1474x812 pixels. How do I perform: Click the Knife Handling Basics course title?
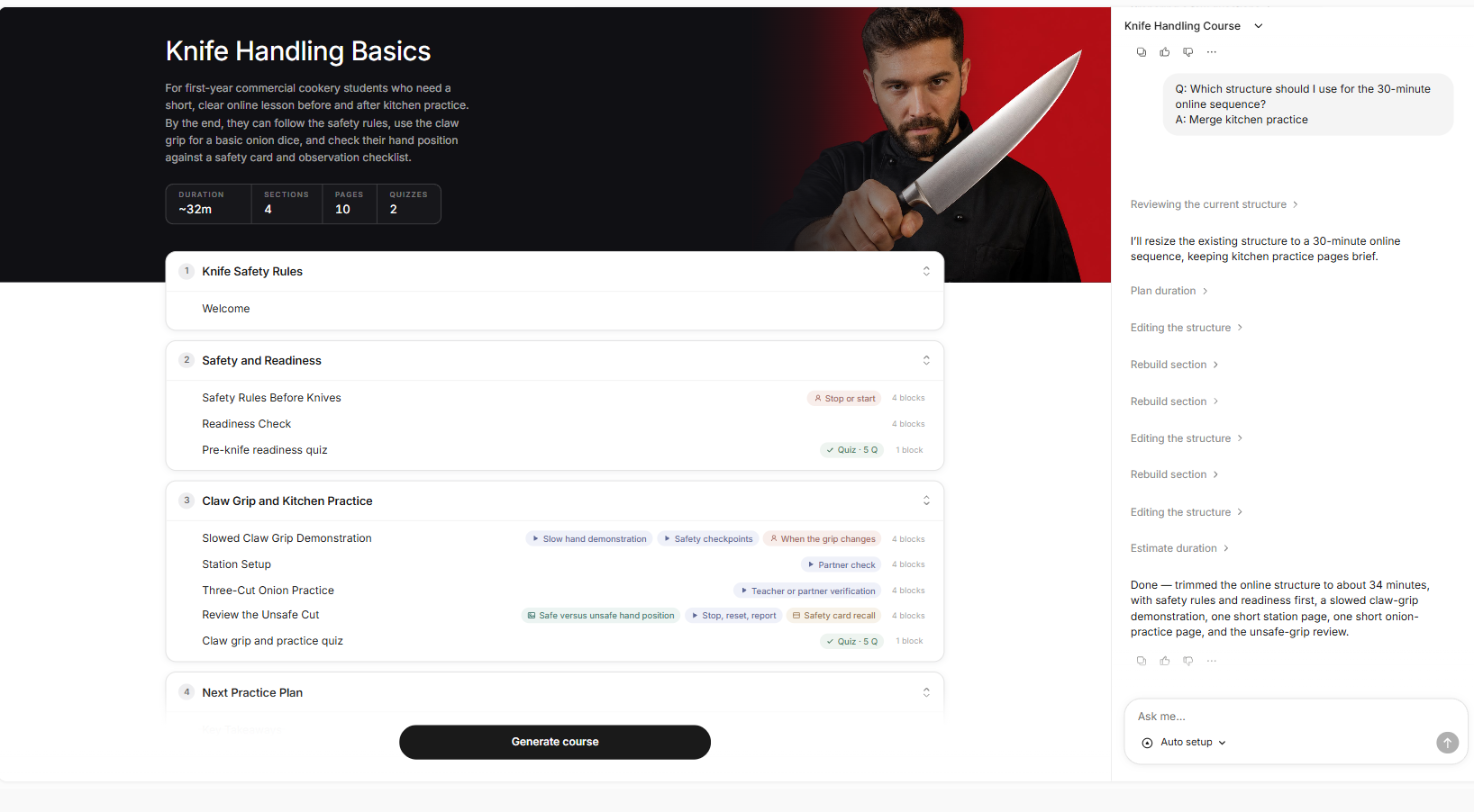point(298,51)
